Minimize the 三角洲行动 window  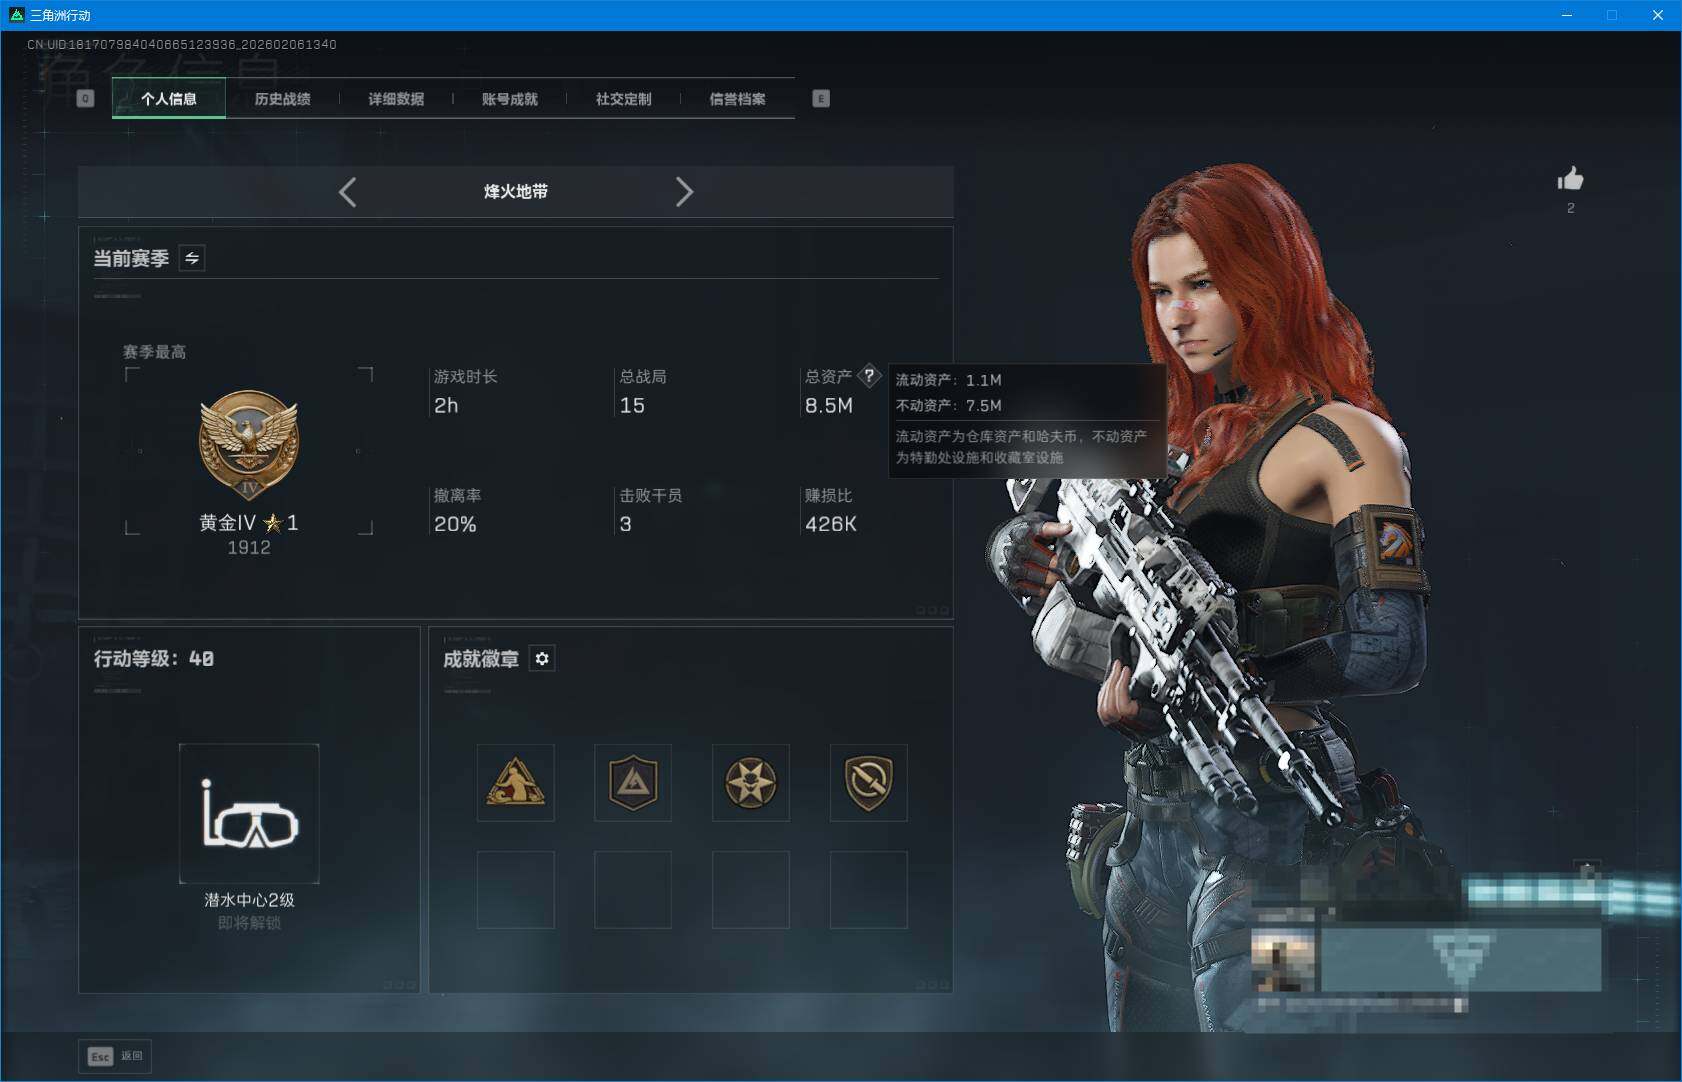(1567, 15)
